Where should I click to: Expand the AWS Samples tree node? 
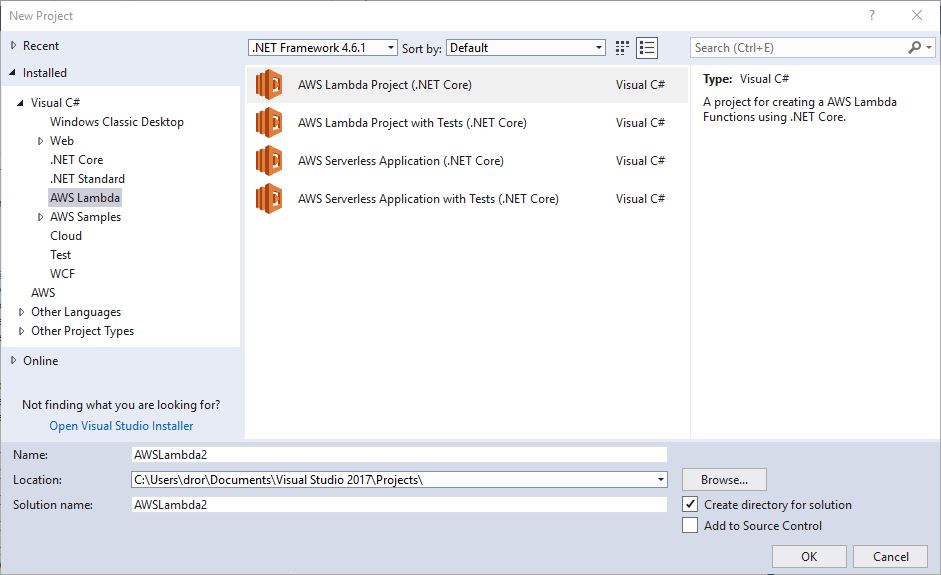tap(40, 217)
